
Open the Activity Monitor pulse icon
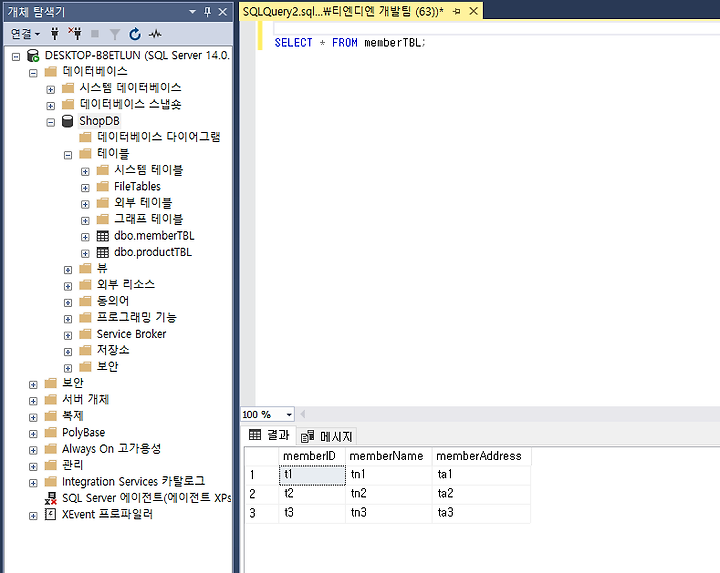click(155, 34)
